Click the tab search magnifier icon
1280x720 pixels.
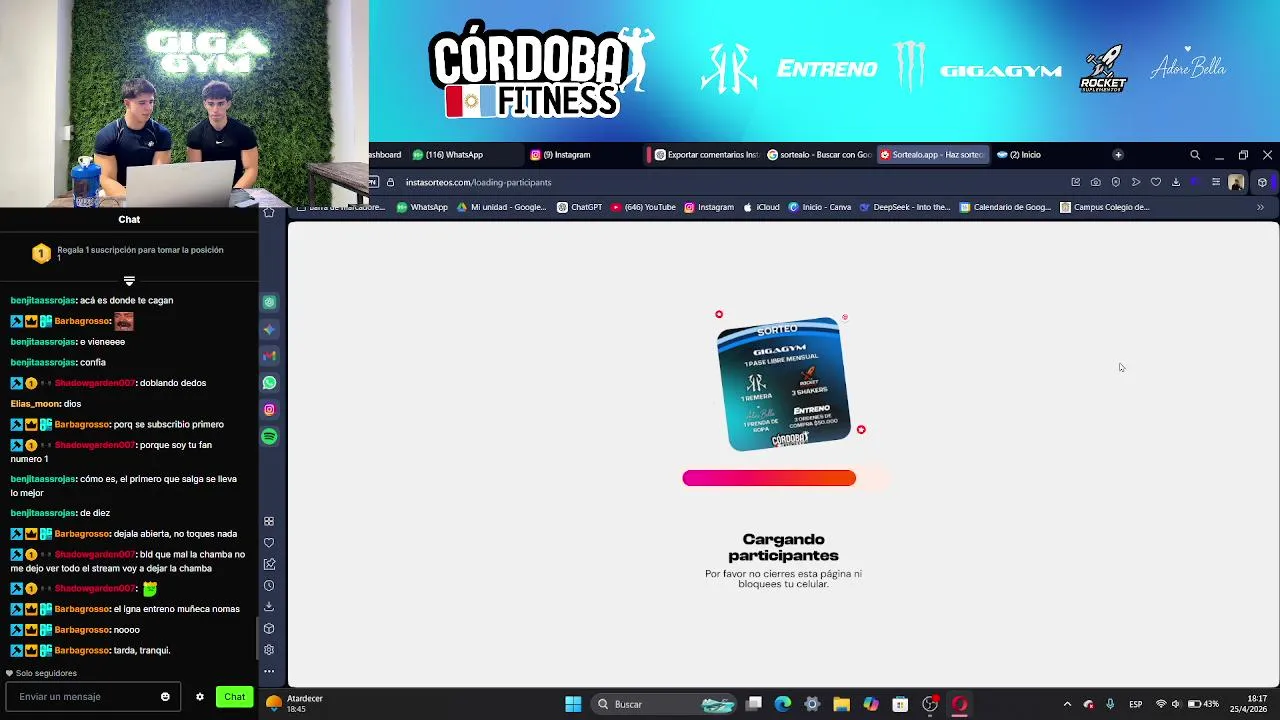point(1195,155)
